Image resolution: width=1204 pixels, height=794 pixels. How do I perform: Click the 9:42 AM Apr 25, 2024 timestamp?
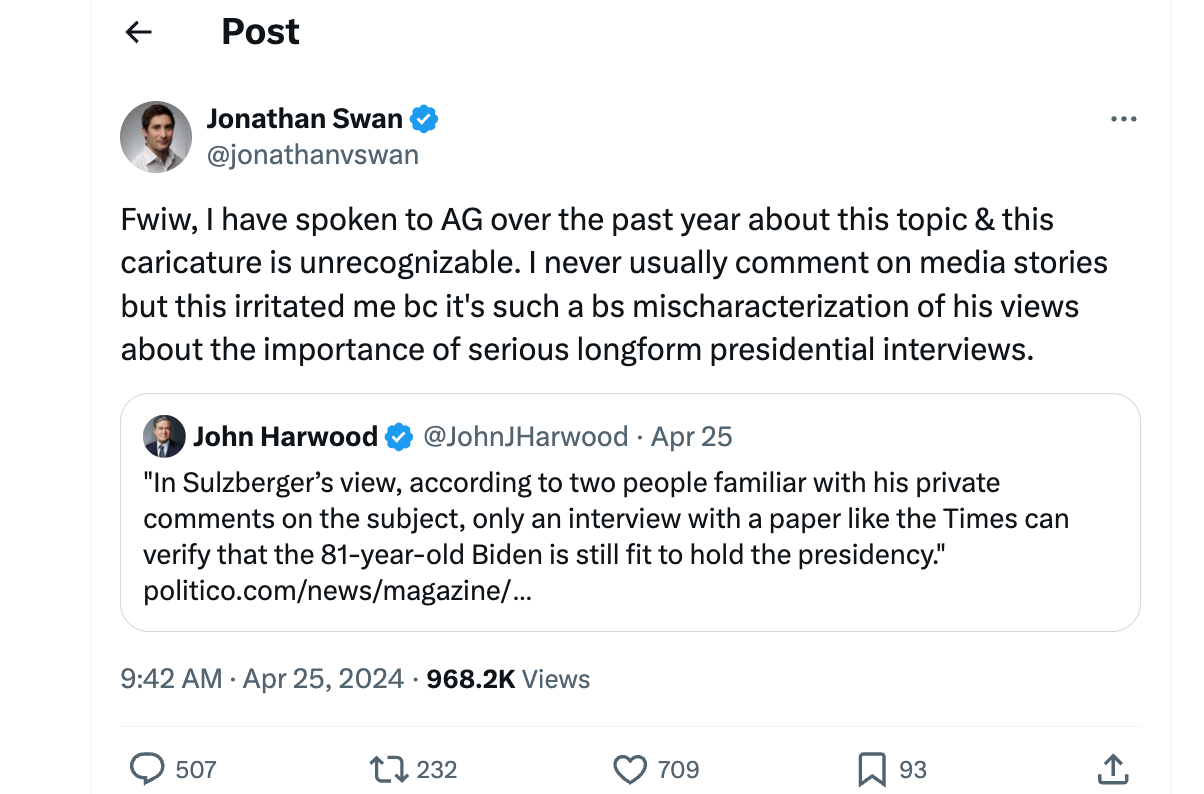(x=262, y=680)
